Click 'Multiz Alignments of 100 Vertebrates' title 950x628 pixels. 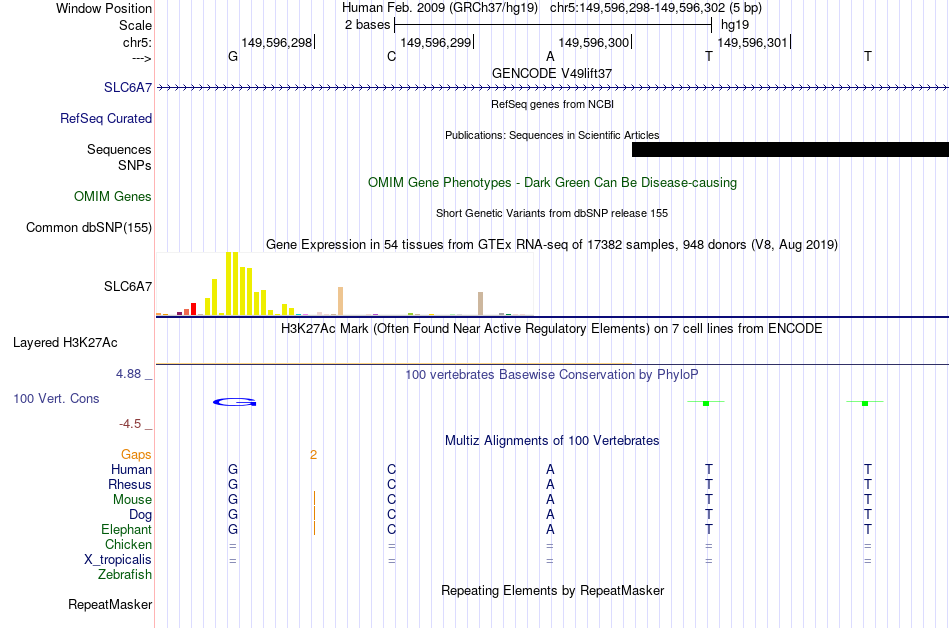552,440
